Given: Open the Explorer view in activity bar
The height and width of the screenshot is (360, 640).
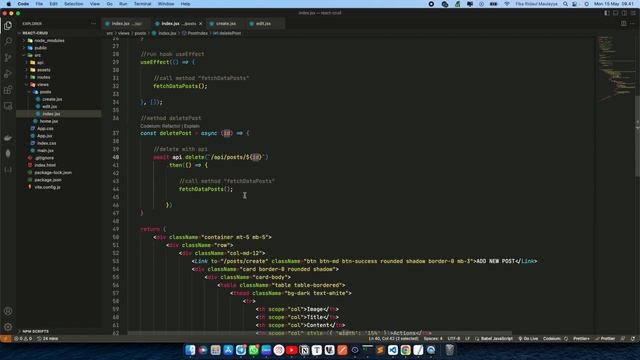Looking at the screenshot, I should [8, 26].
